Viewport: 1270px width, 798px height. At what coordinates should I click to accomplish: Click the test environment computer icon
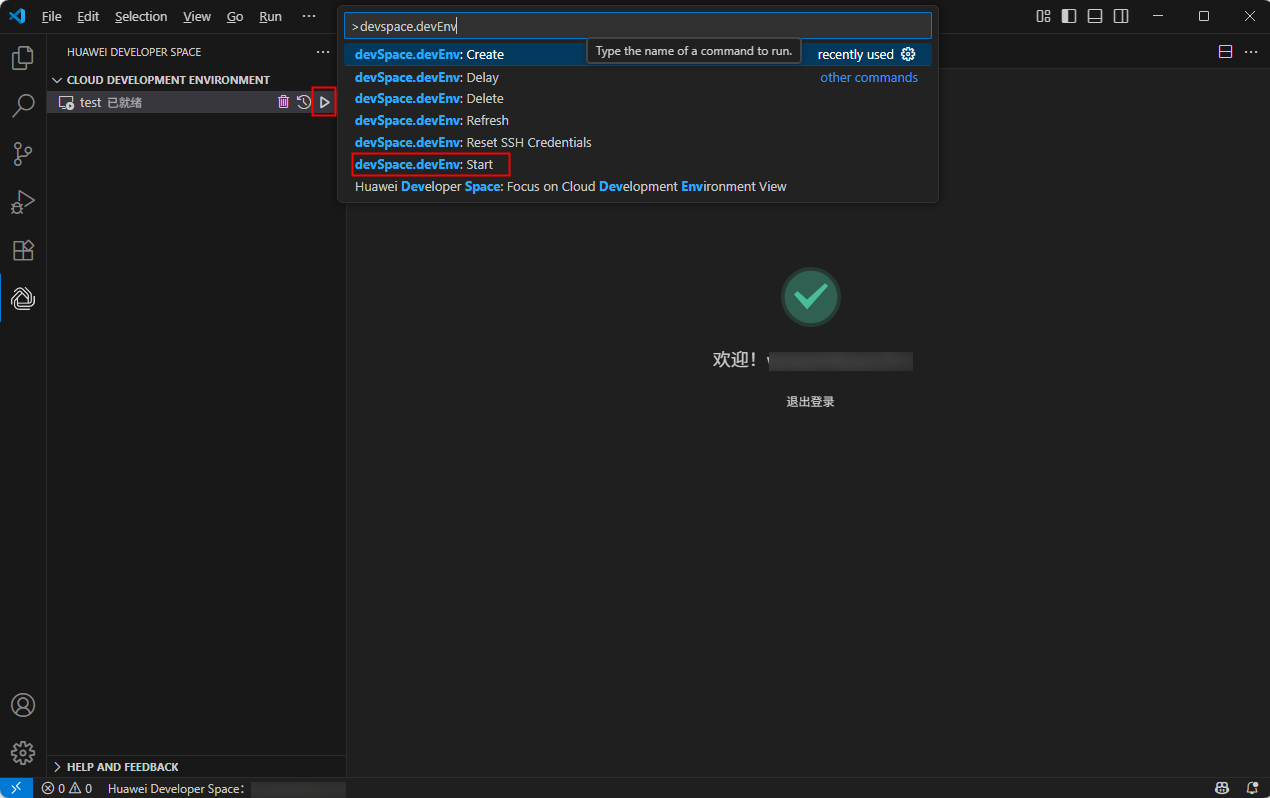67,102
